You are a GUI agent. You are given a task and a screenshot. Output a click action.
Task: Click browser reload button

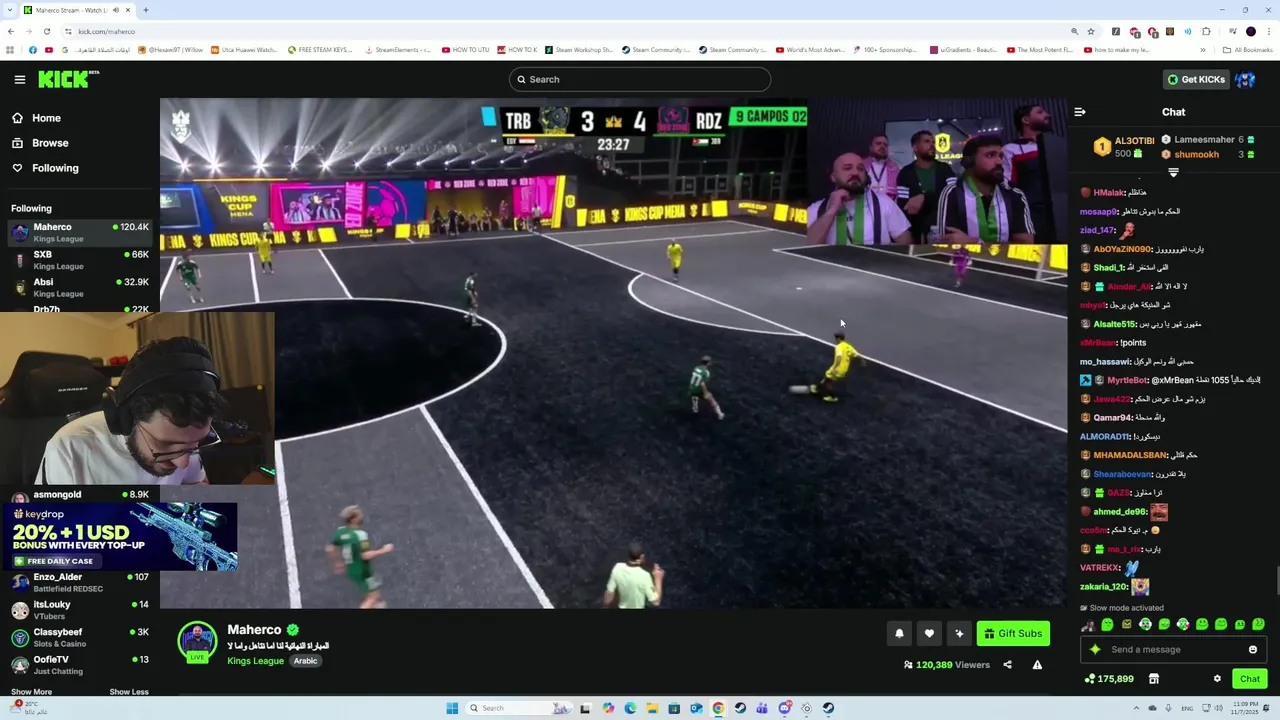[46, 31]
